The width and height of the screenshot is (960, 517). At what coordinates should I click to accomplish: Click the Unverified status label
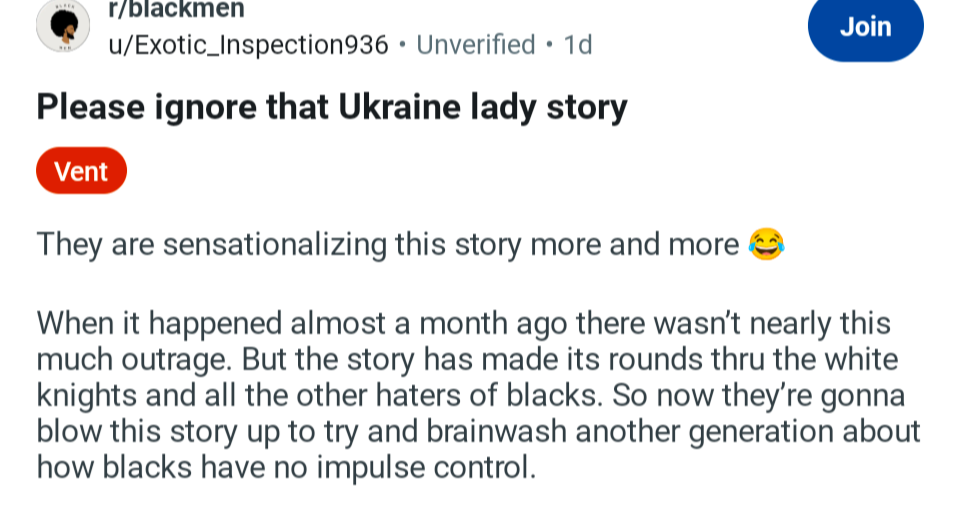coord(475,45)
